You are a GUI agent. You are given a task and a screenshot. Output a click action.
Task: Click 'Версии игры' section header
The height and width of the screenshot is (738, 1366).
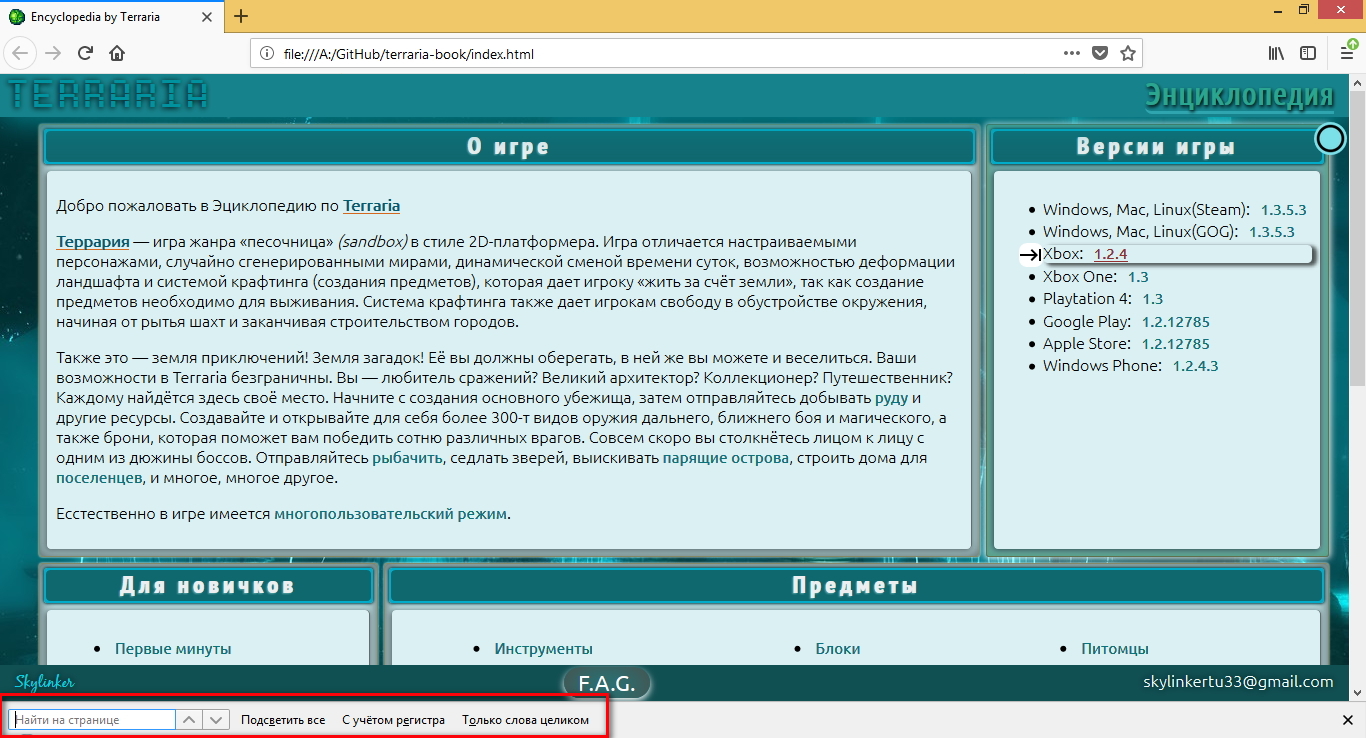1156,146
